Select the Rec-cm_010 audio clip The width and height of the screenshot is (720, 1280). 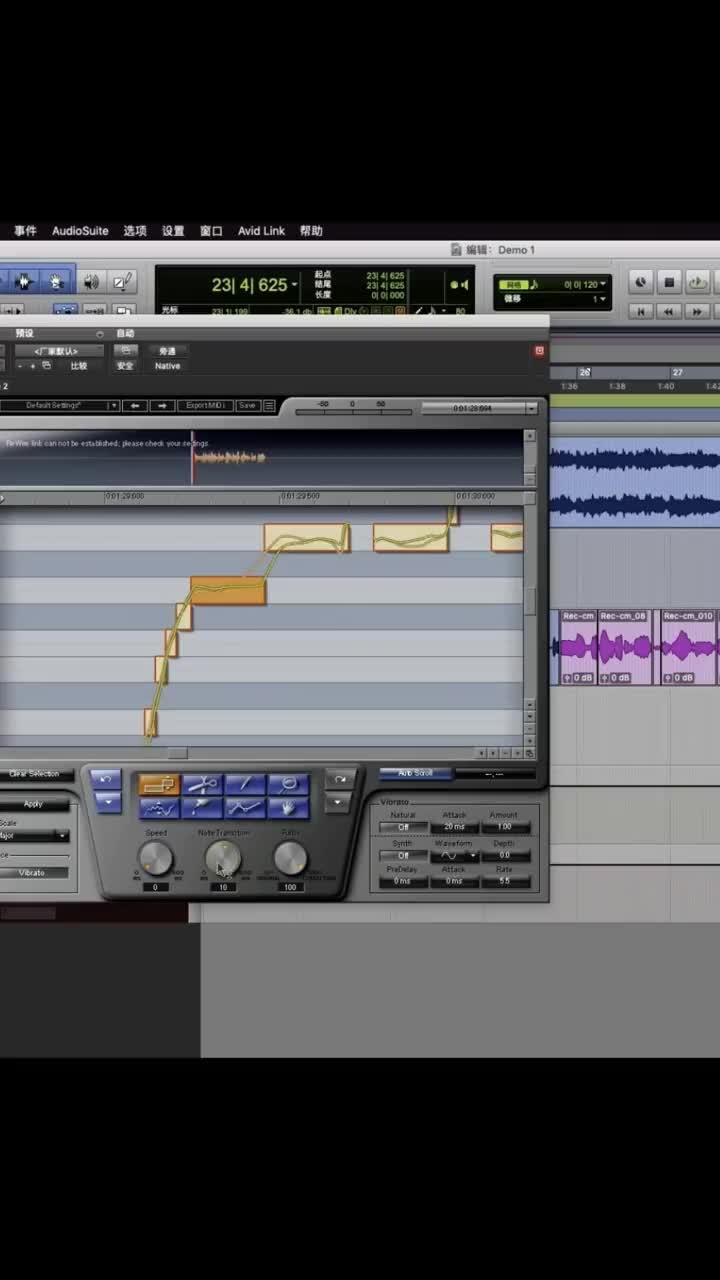pyautogui.click(x=688, y=647)
